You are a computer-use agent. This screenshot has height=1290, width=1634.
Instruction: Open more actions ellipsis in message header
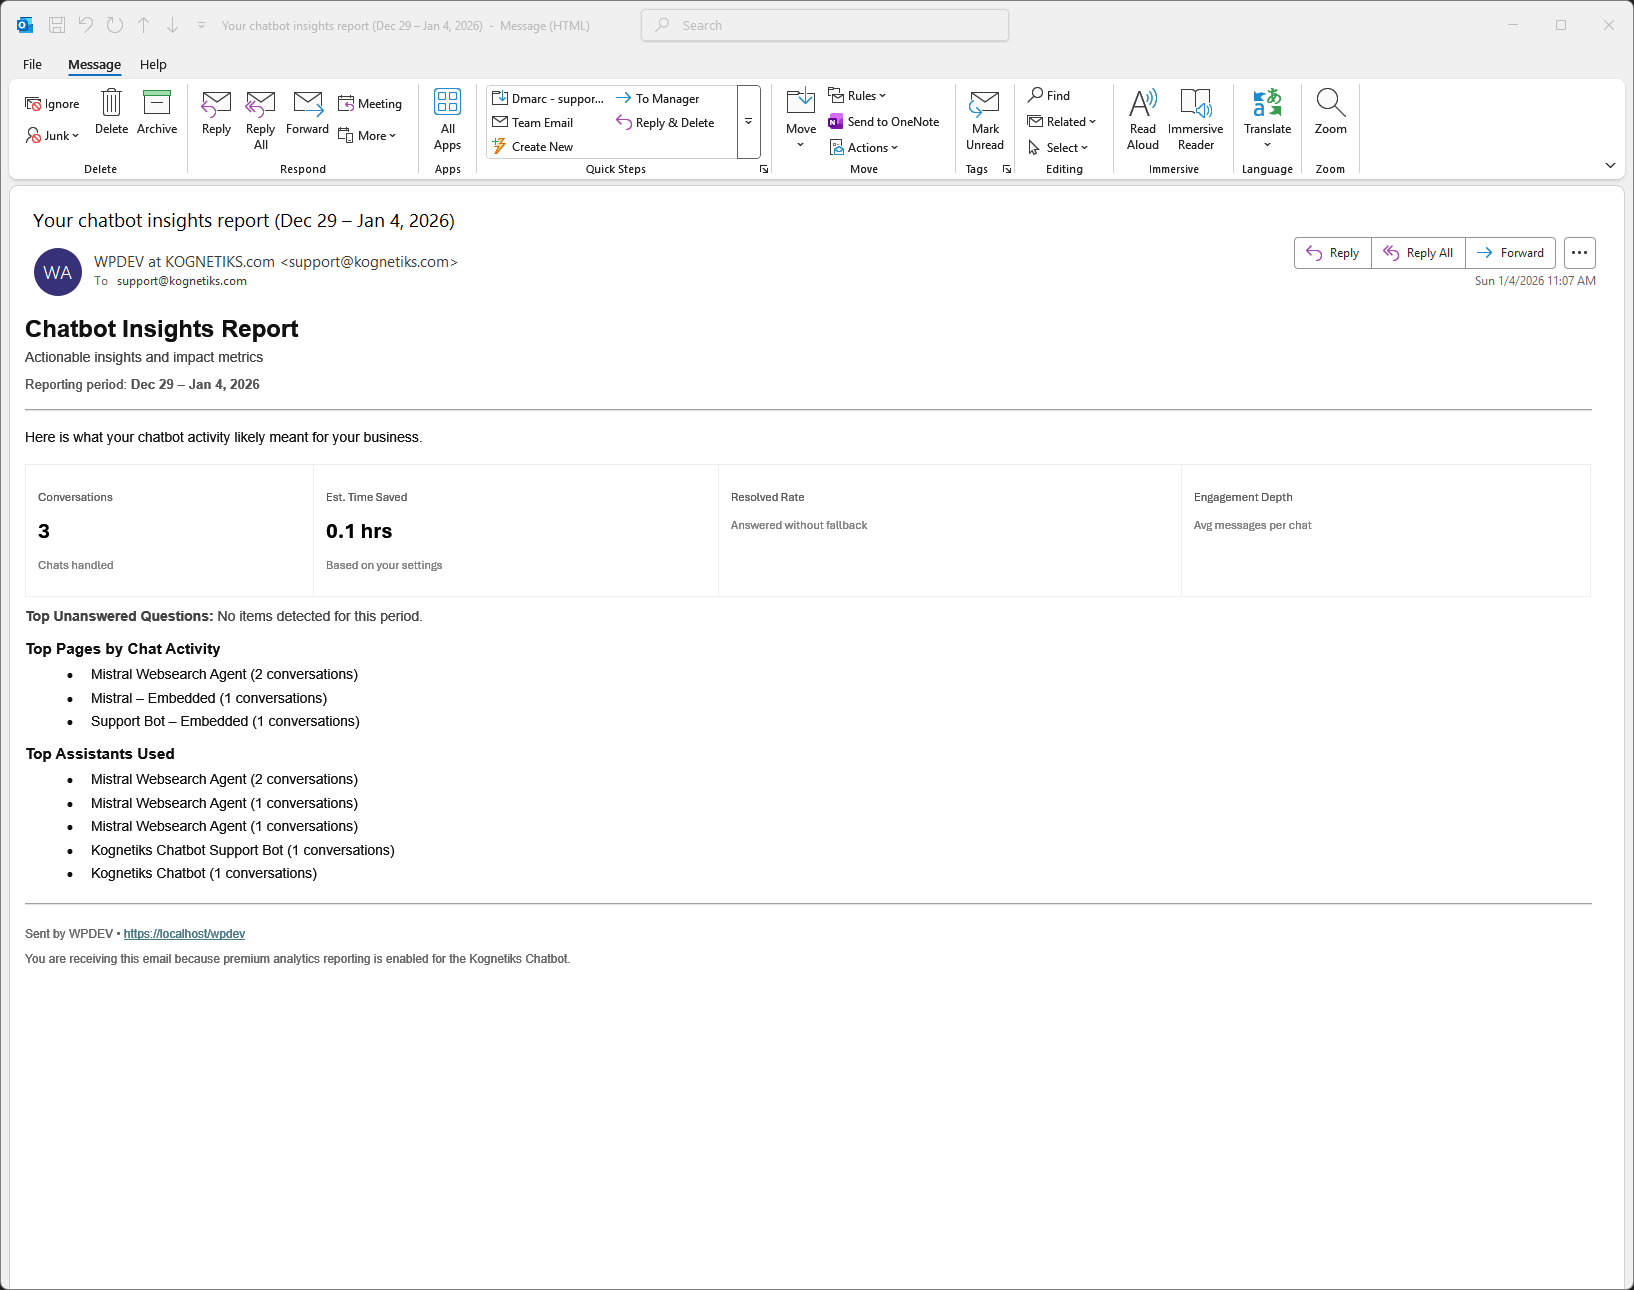1580,253
